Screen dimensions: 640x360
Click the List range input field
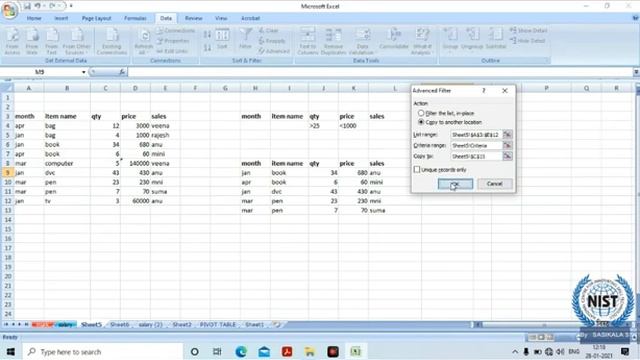[x=476, y=135]
